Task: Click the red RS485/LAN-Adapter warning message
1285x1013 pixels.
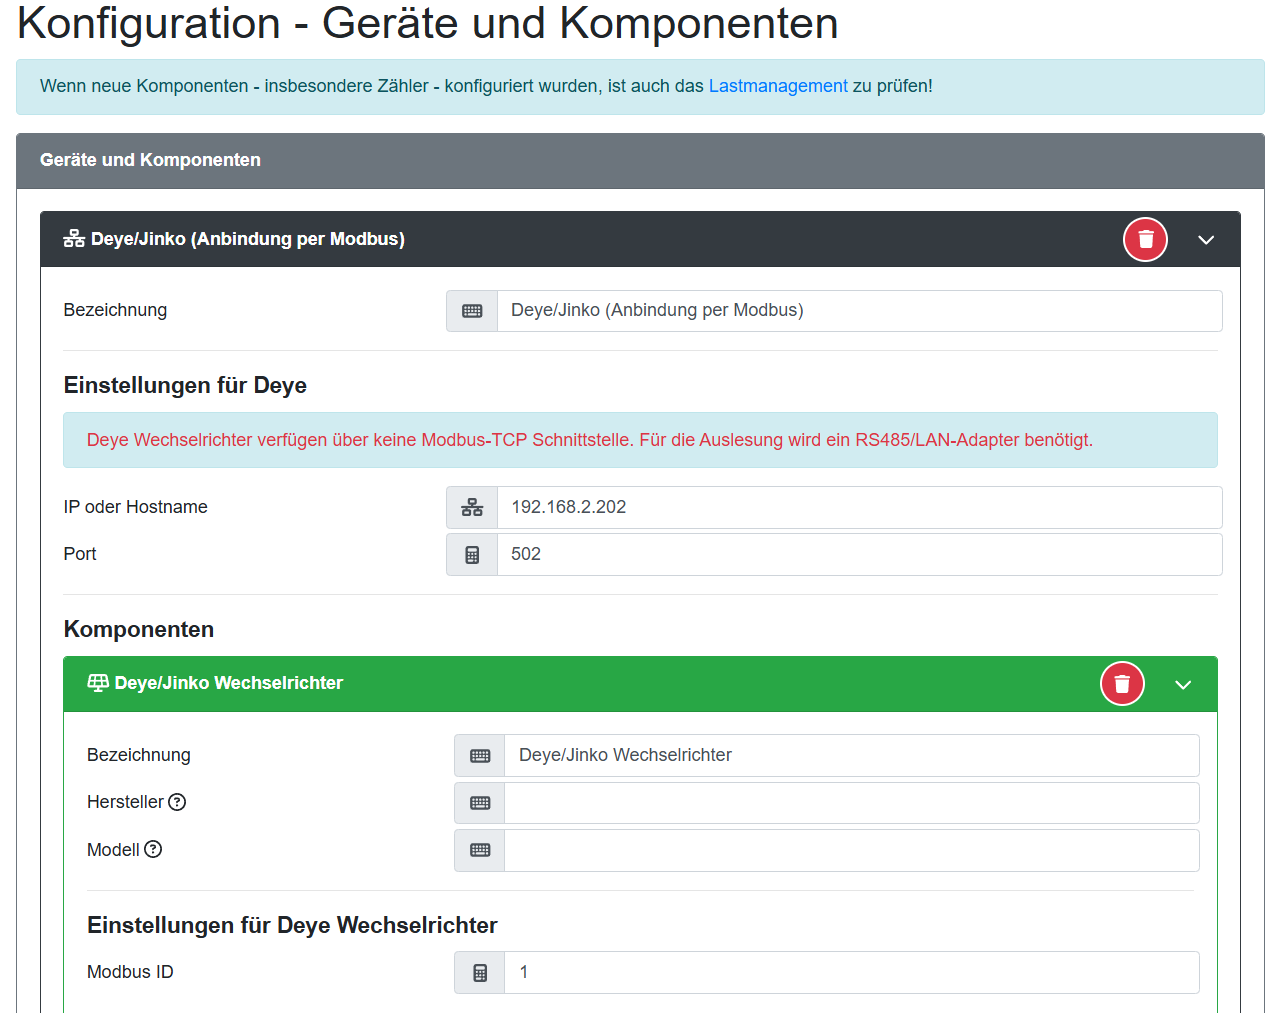Action: [x=590, y=440]
